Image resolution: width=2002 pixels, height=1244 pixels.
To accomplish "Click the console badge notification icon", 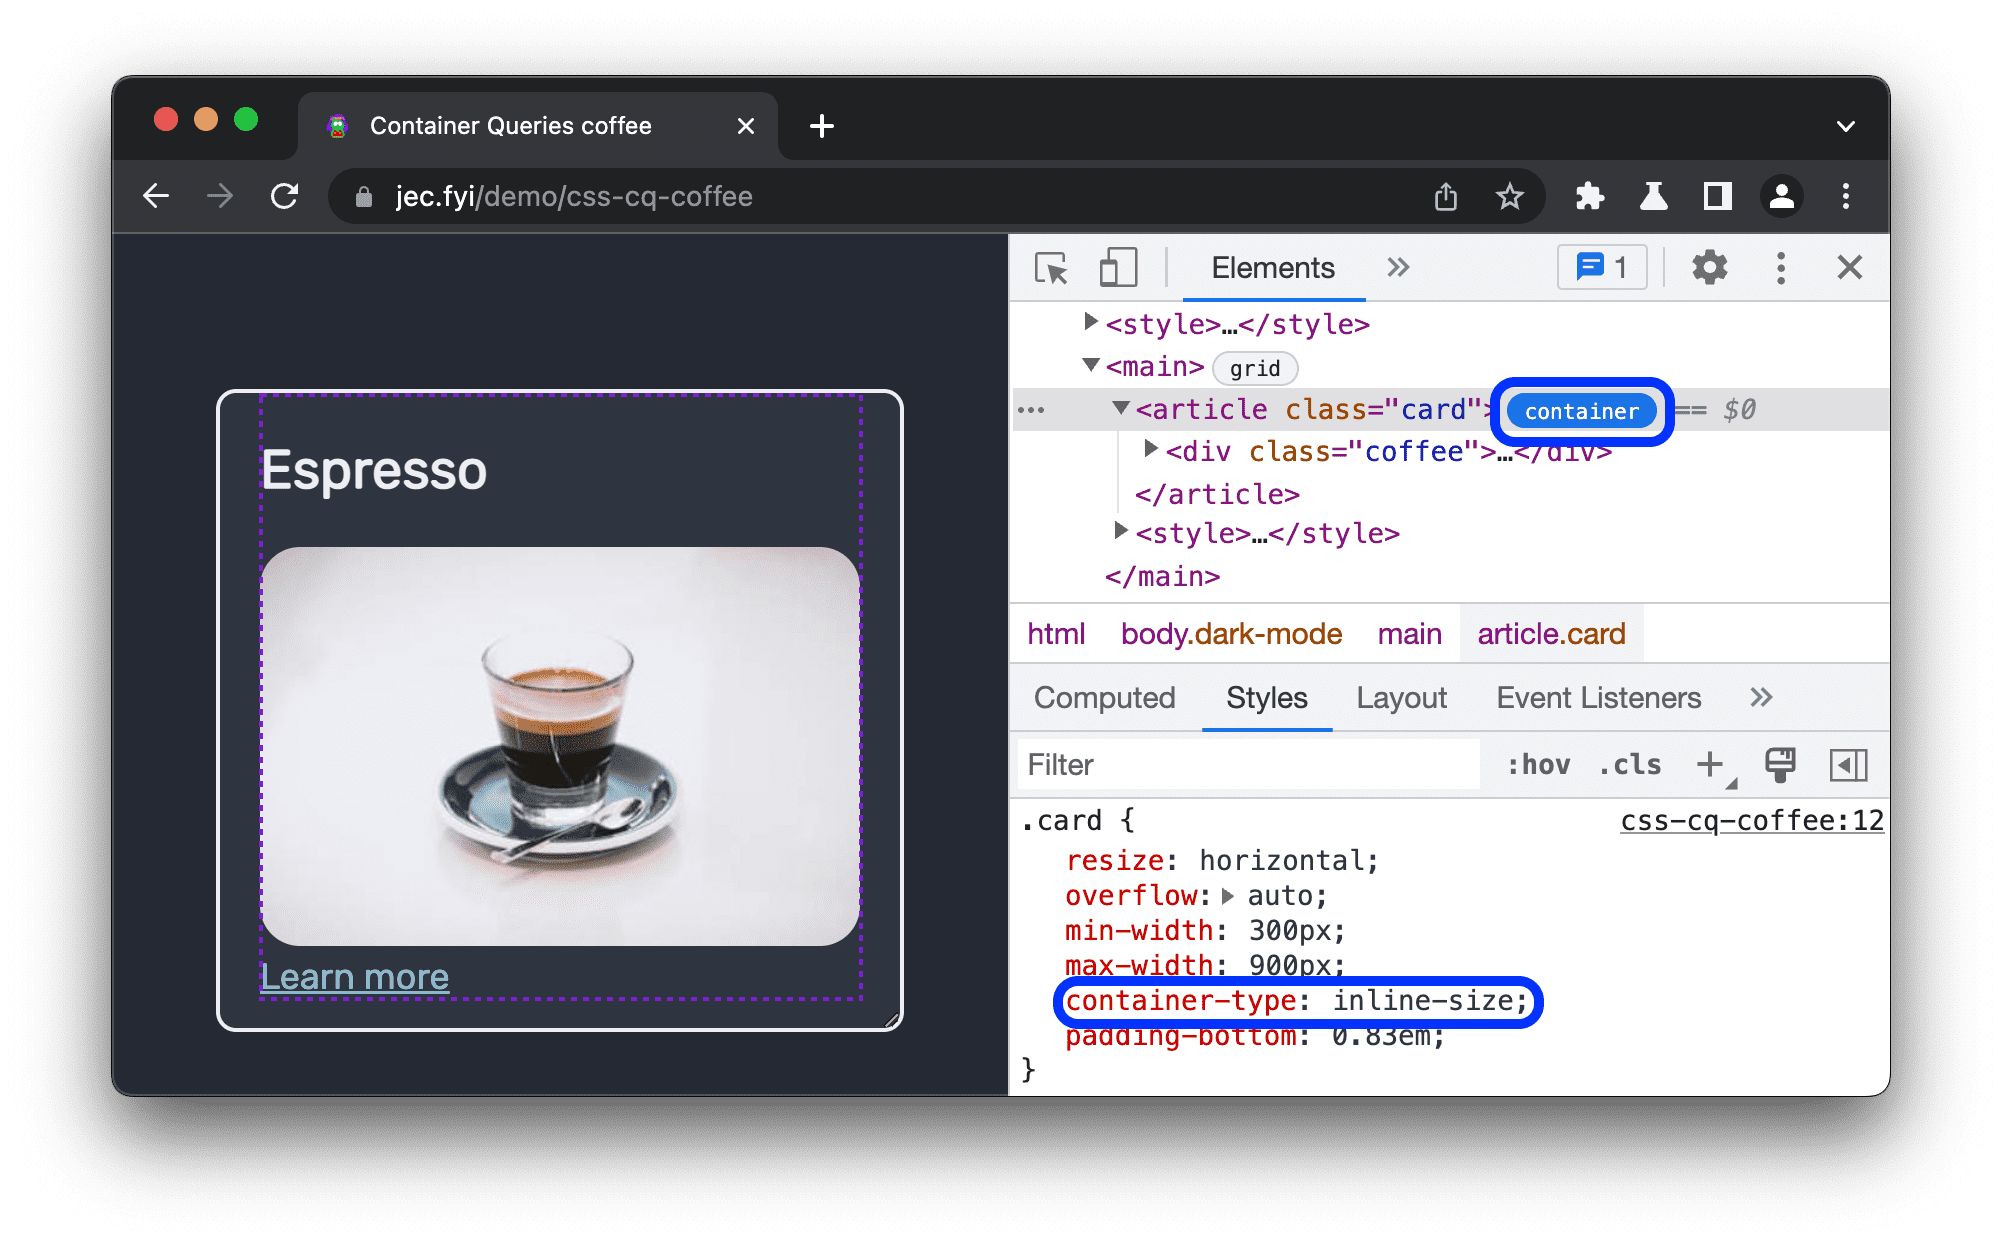I will coord(1599,268).
